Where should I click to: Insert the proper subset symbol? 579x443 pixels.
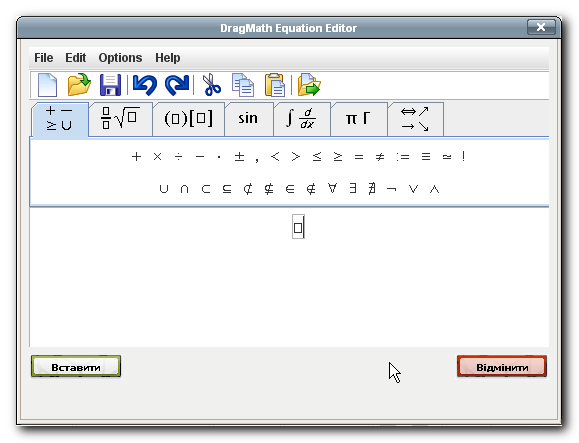click(x=206, y=189)
